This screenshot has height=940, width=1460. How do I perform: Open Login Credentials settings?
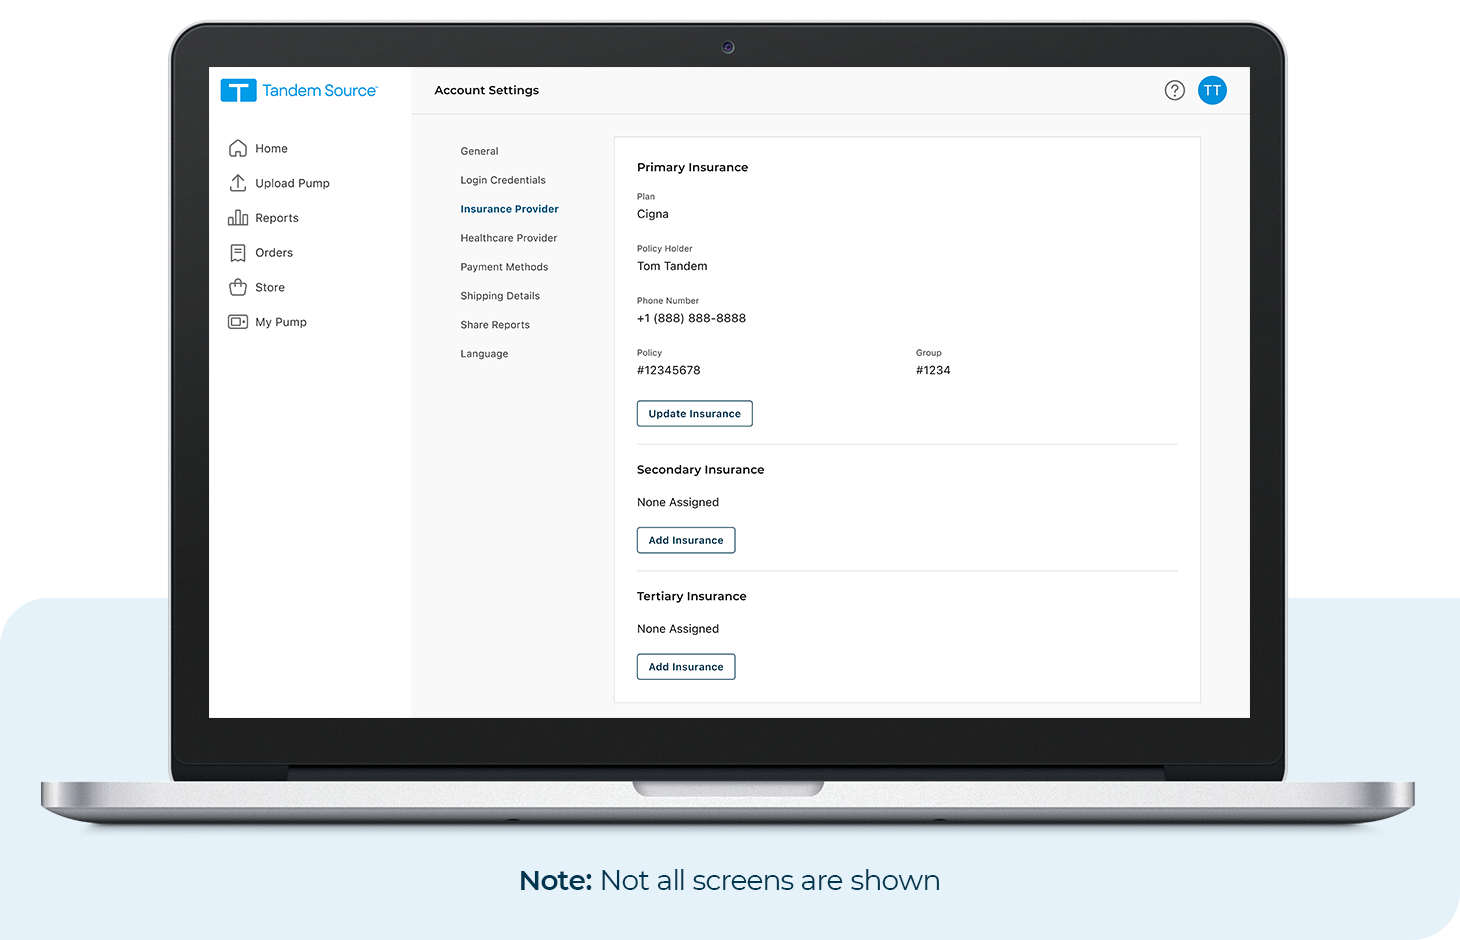click(503, 180)
